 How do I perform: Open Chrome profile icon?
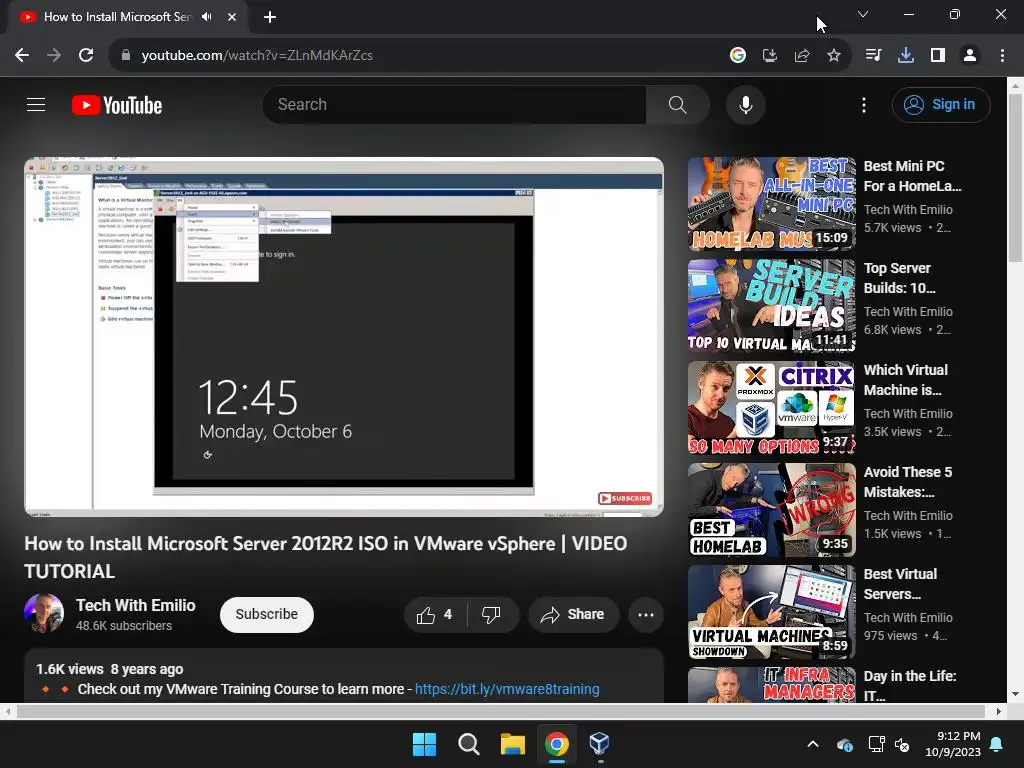pyautogui.click(x=970, y=56)
